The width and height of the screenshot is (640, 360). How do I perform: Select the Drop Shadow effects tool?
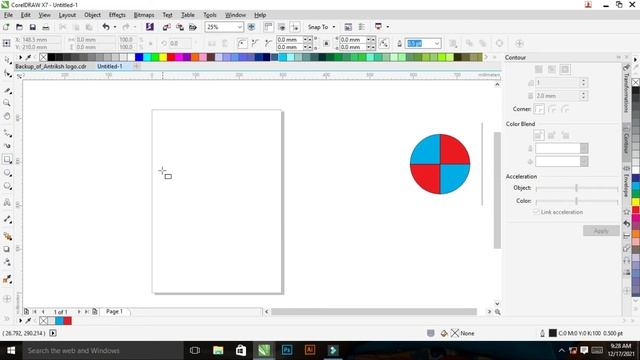pyautogui.click(x=7, y=249)
